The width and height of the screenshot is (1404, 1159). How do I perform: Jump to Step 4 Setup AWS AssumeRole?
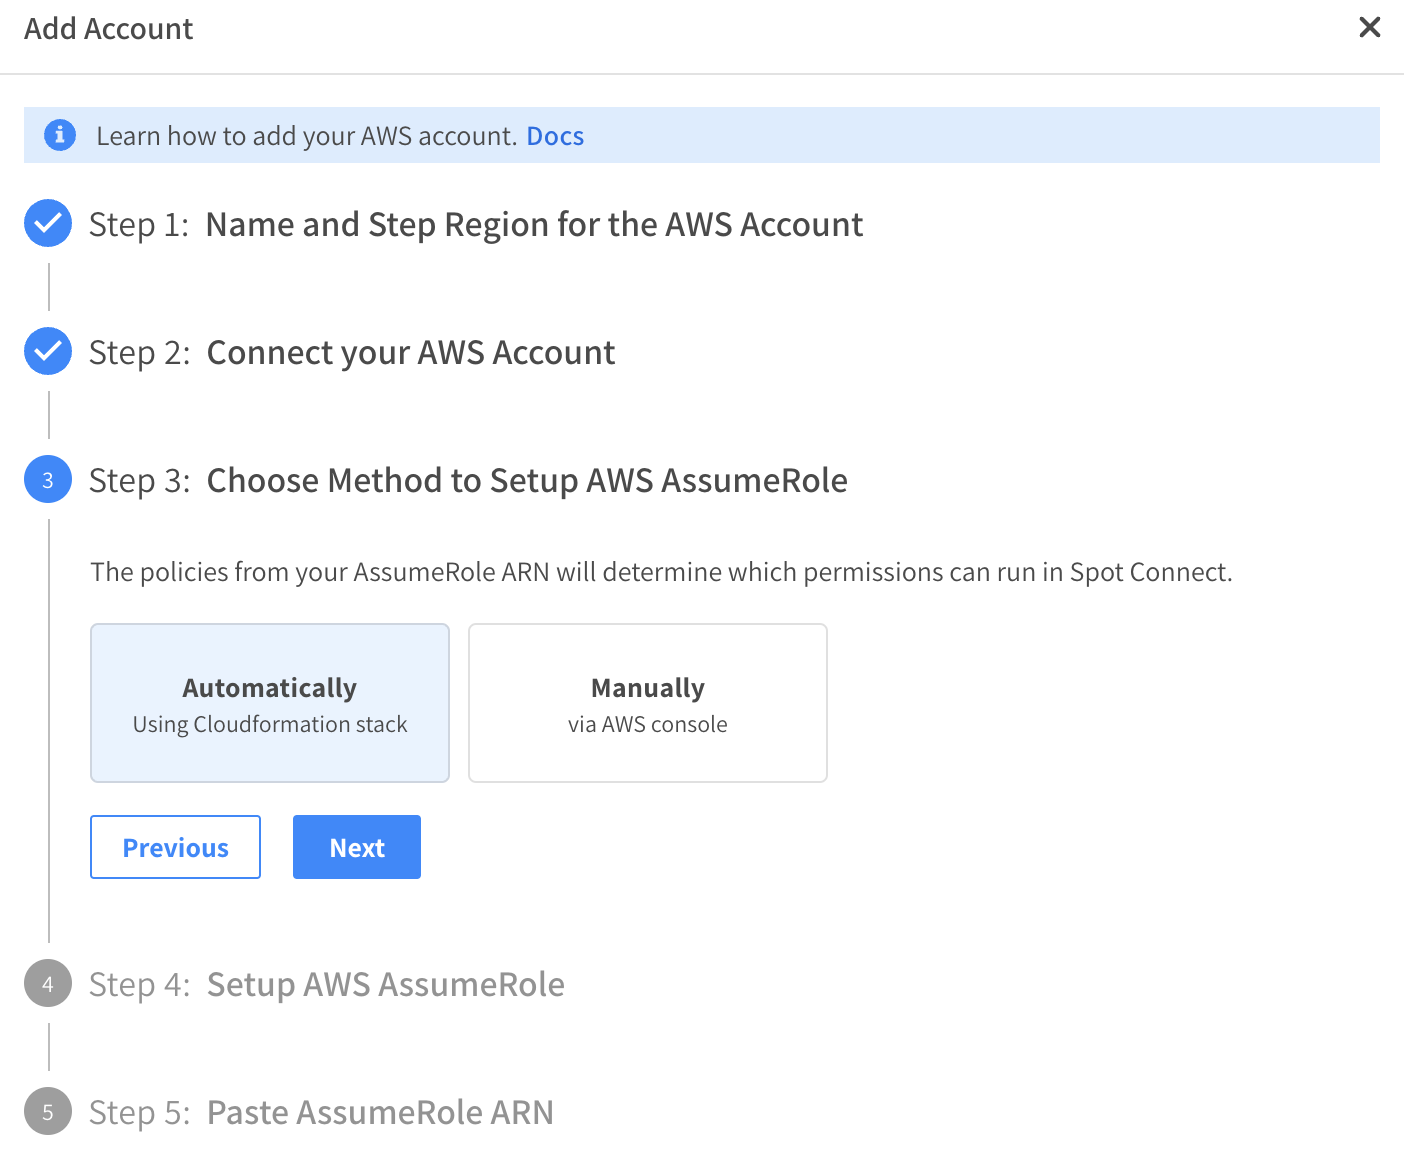[x=385, y=985]
